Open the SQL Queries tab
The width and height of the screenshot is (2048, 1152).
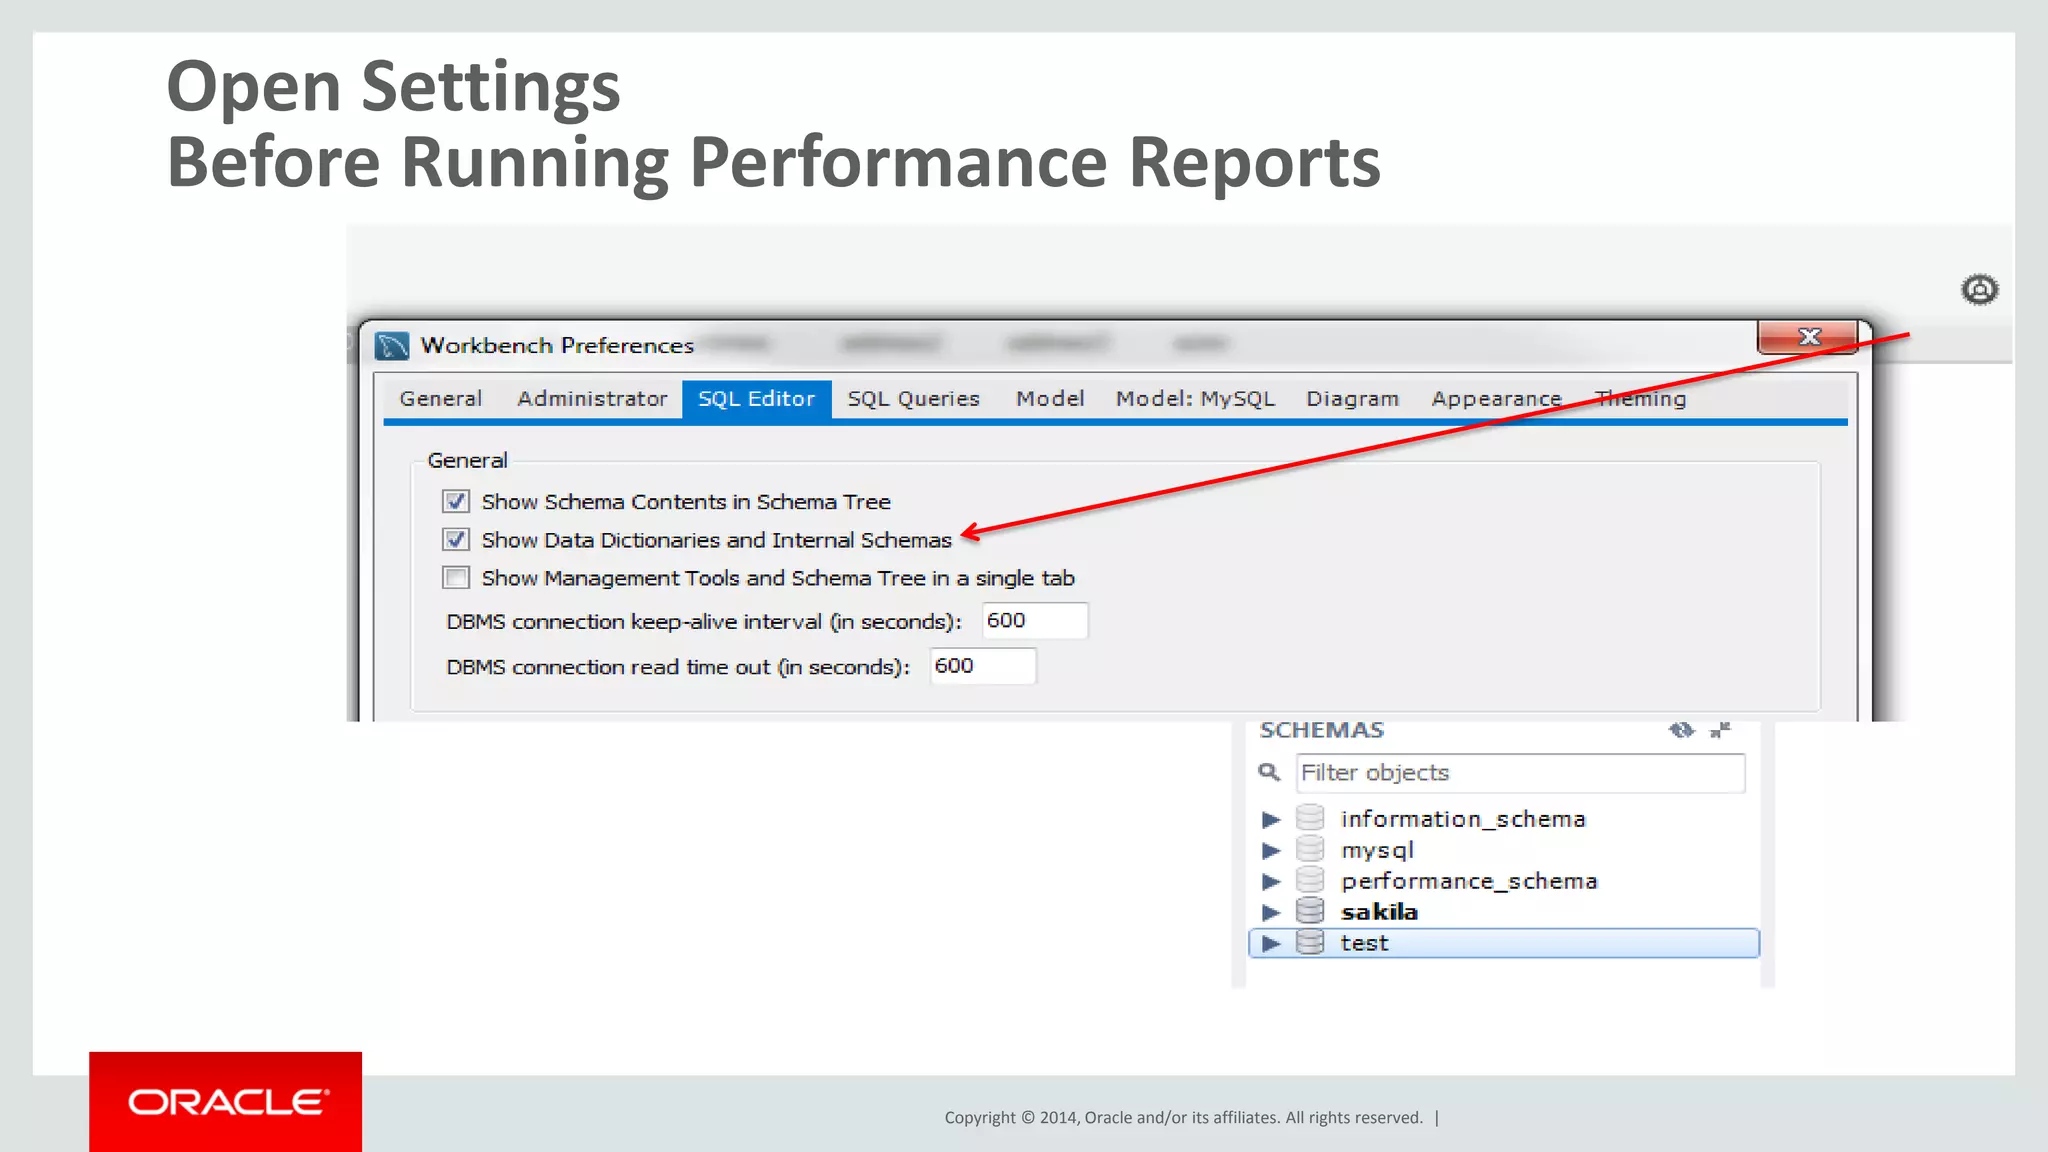(x=914, y=399)
